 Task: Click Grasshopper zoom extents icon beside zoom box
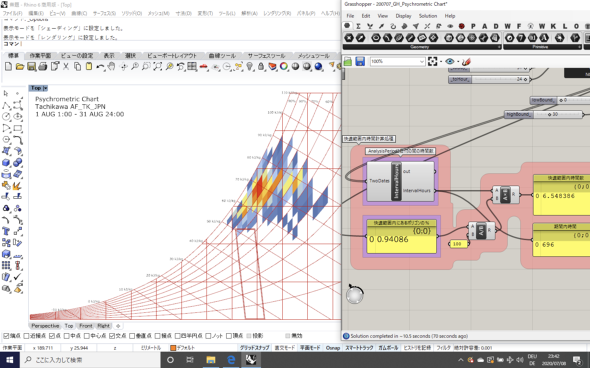(432, 61)
